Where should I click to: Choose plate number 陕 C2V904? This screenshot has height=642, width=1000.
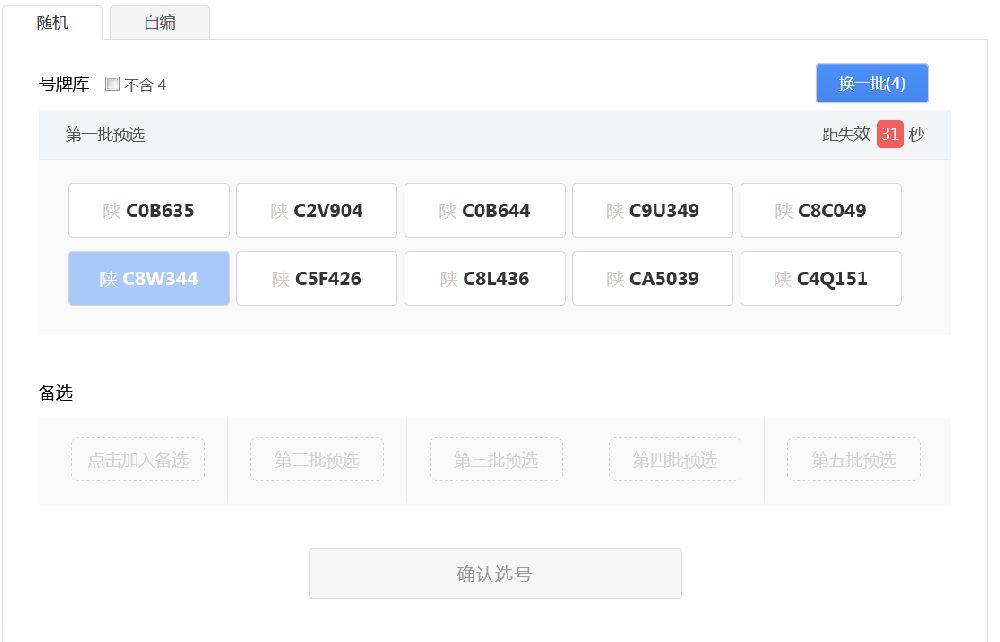coord(317,211)
